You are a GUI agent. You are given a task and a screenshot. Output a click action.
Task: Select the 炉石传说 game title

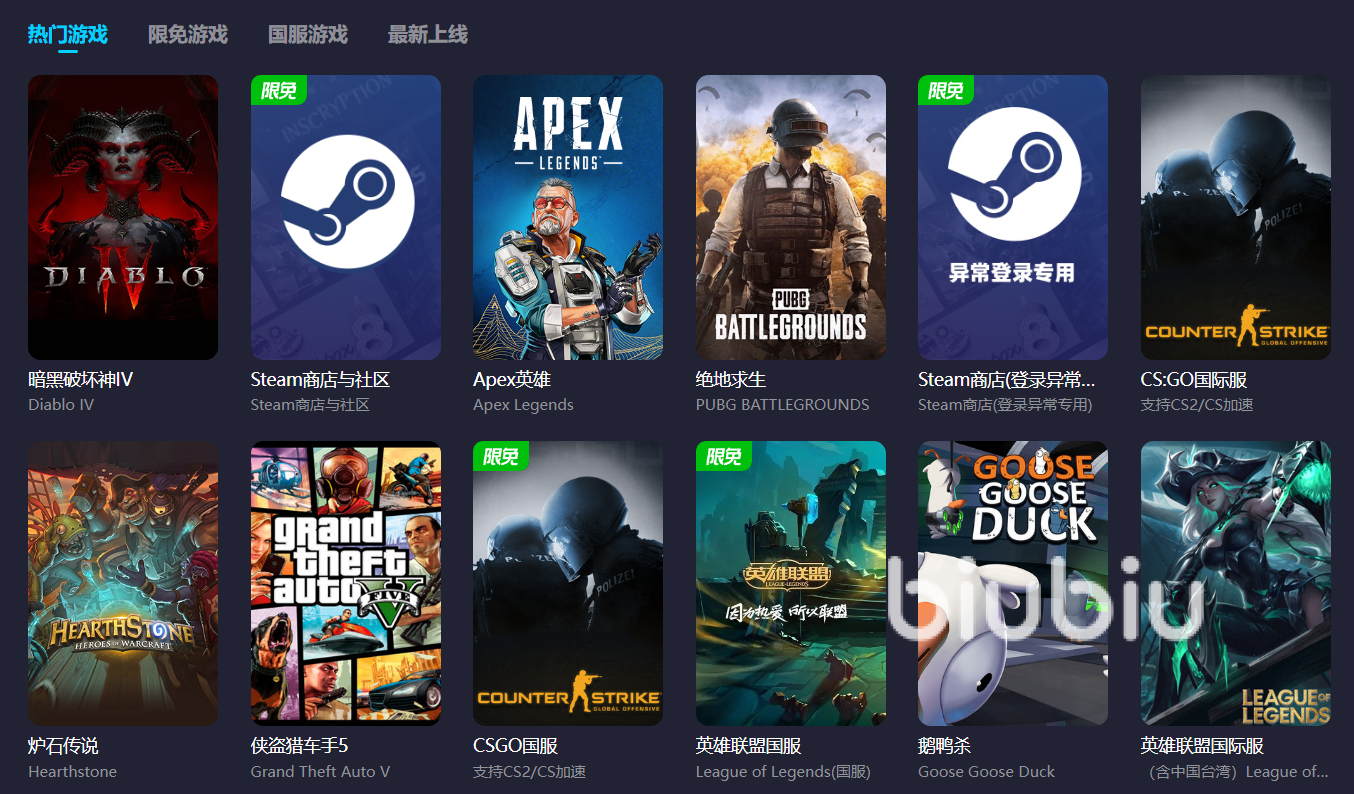tap(63, 746)
